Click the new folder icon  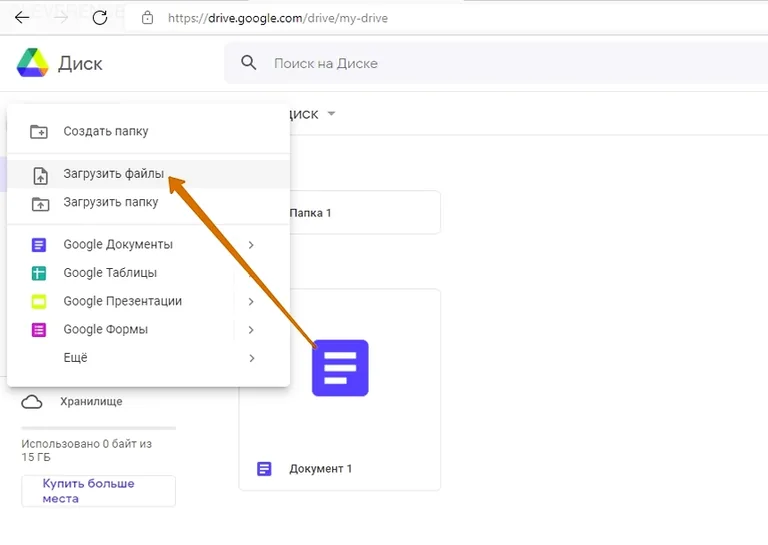tap(39, 132)
